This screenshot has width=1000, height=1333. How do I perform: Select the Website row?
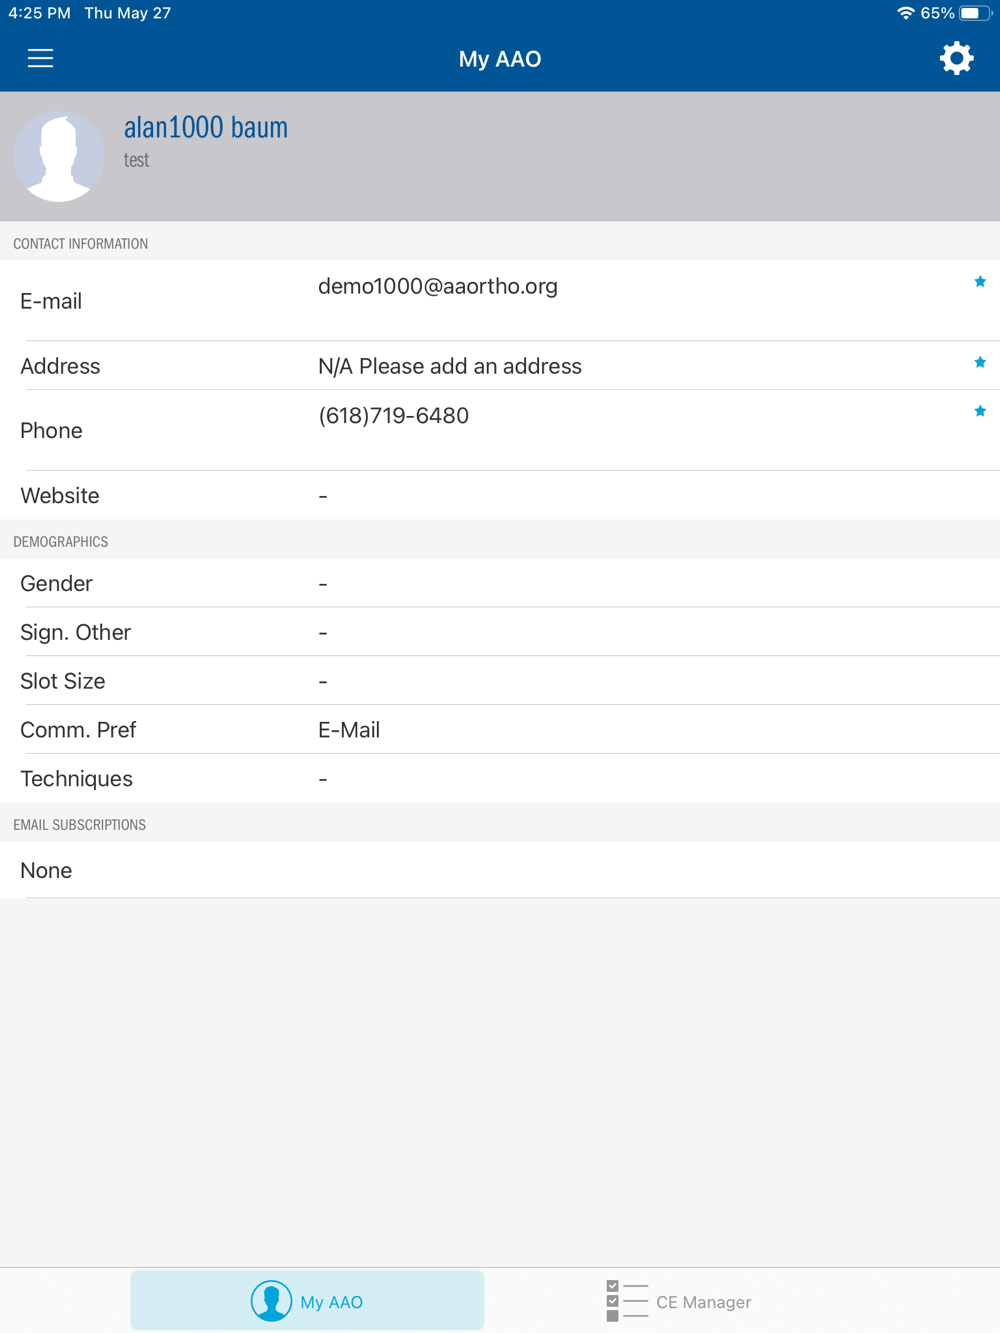pyautogui.click(x=500, y=495)
